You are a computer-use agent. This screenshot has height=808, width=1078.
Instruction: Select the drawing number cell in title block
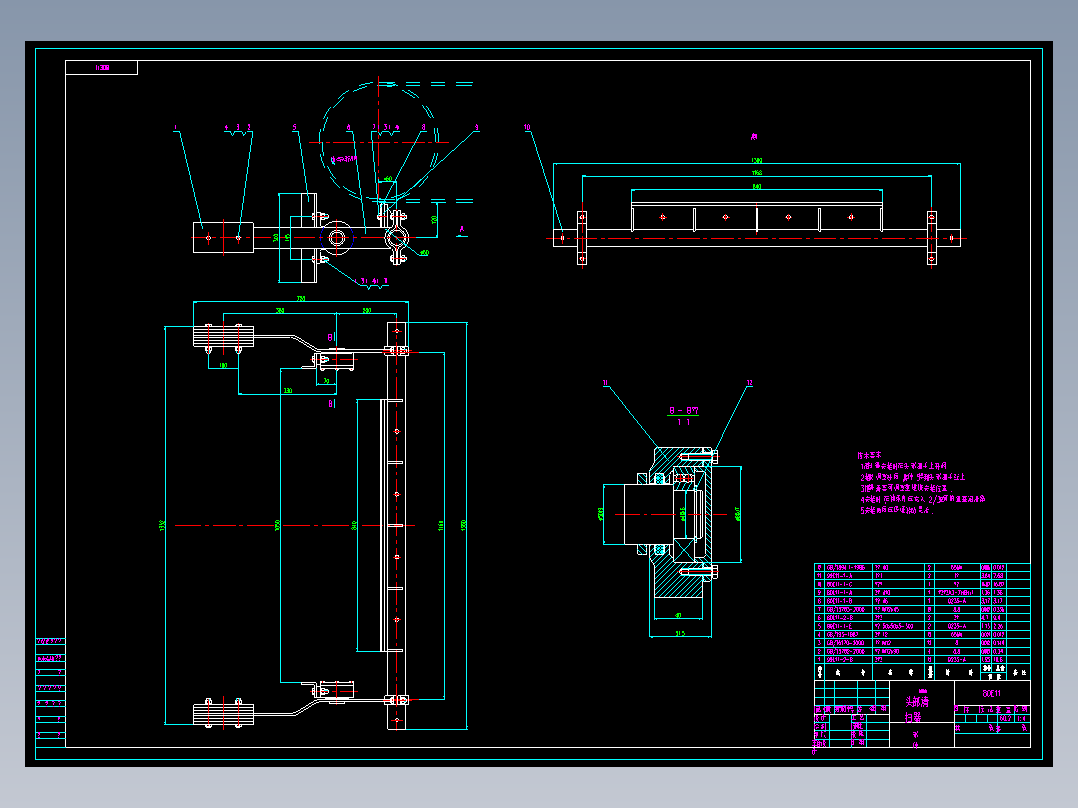click(x=992, y=693)
